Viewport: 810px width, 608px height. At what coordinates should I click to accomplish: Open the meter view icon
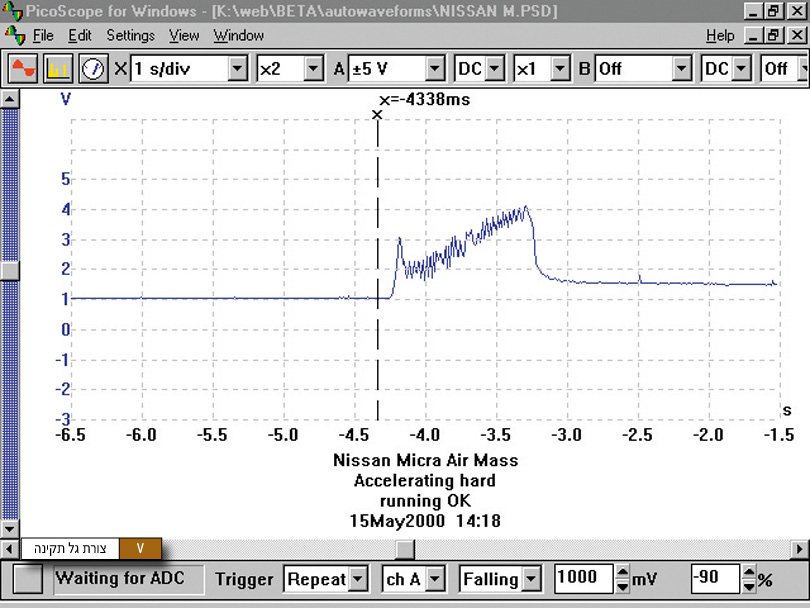click(x=93, y=69)
